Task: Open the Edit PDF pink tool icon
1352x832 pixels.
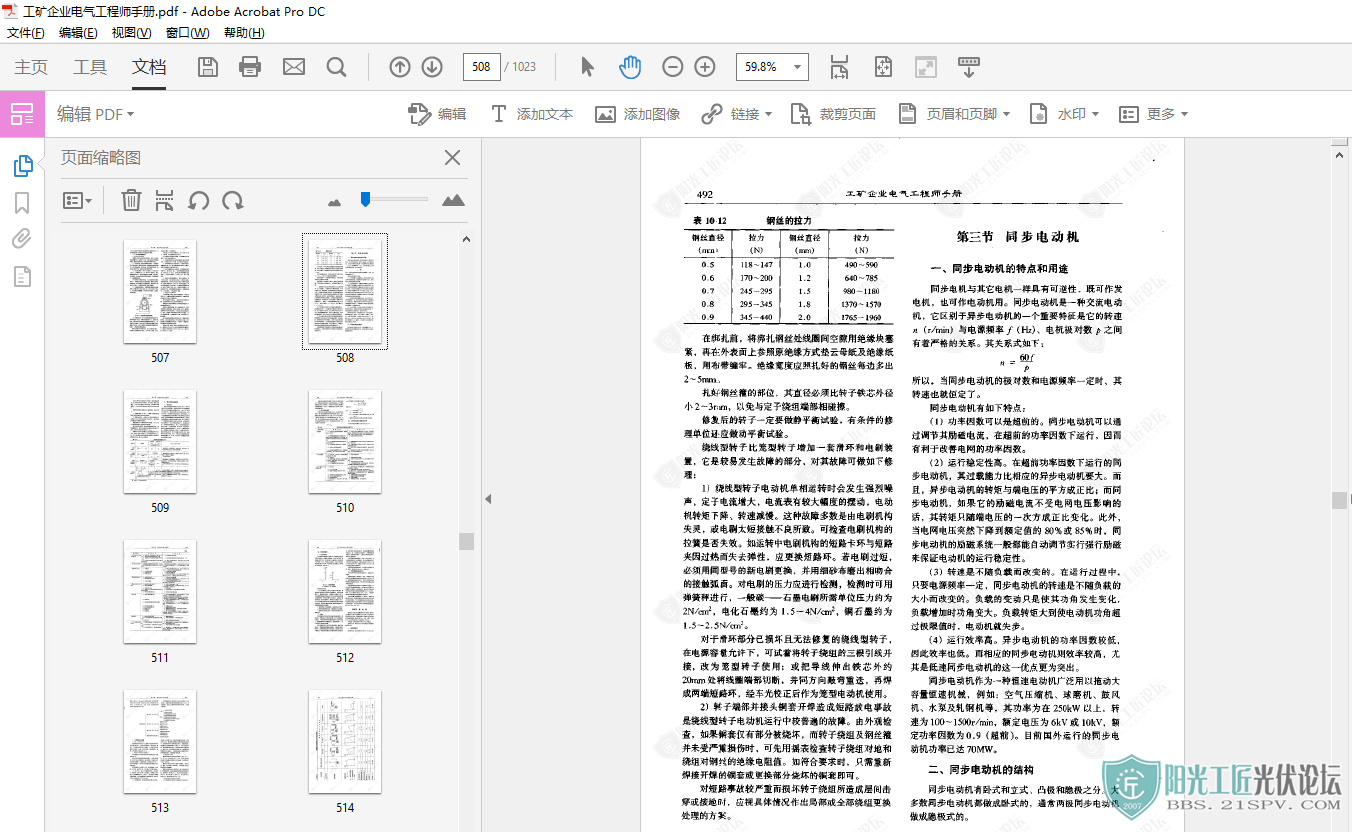Action: pos(22,114)
